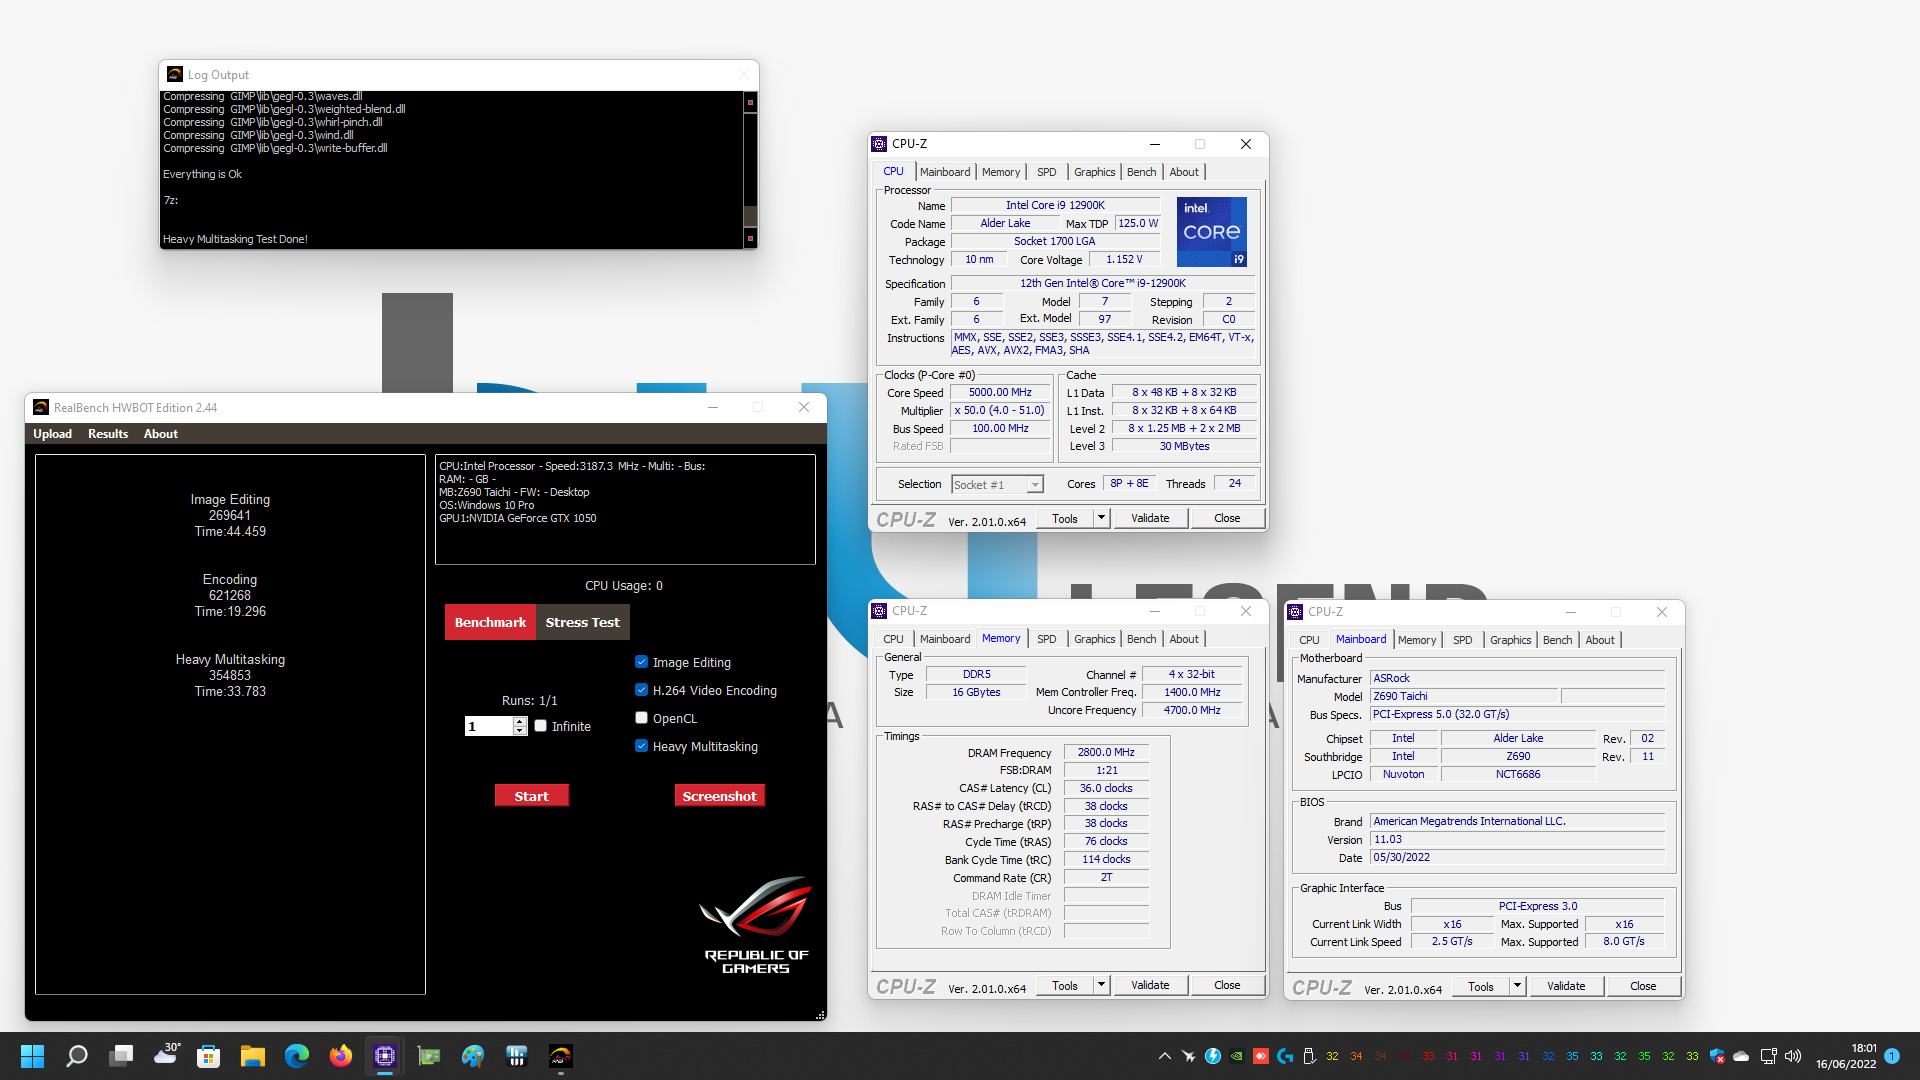Uncheck the Heavy Multitasking checkbox
Viewport: 1920px width, 1080px height.
point(641,746)
